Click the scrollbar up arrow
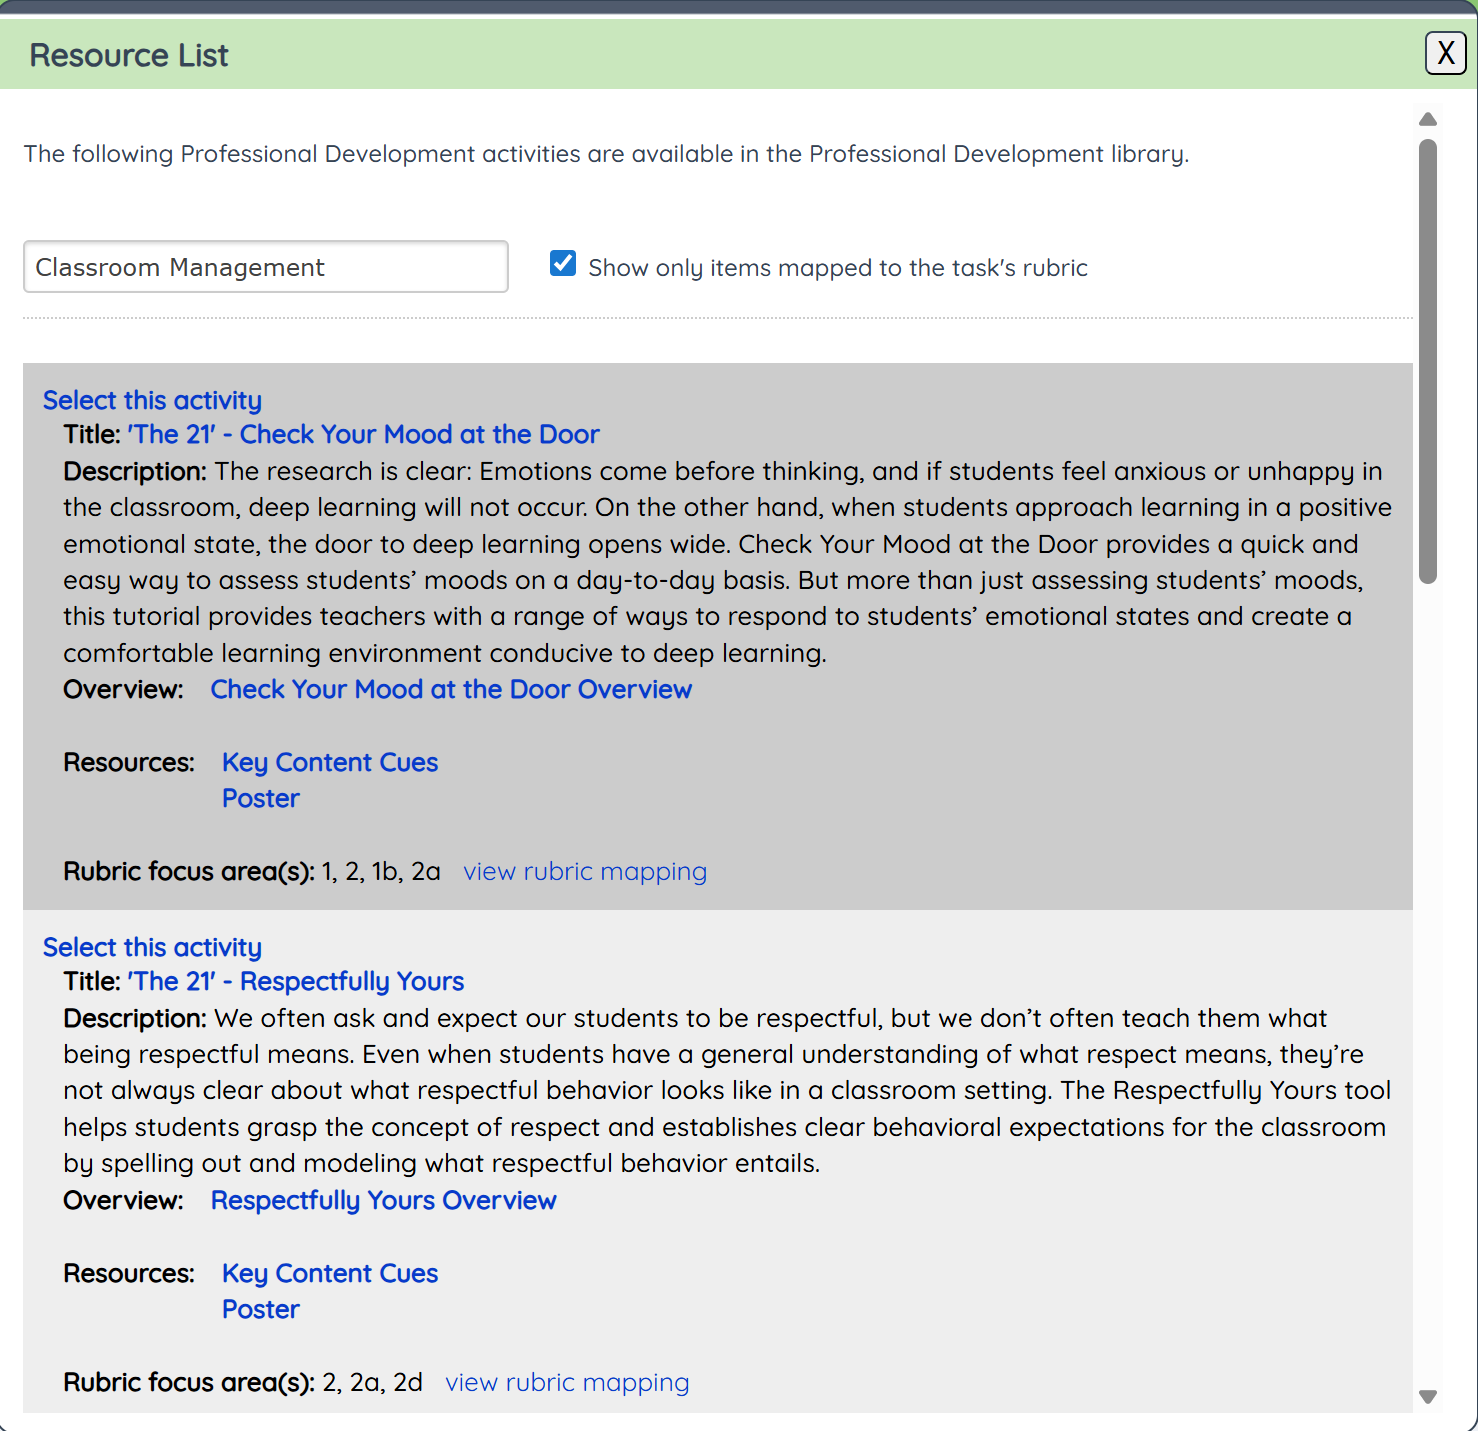The width and height of the screenshot is (1478, 1431). [1428, 119]
